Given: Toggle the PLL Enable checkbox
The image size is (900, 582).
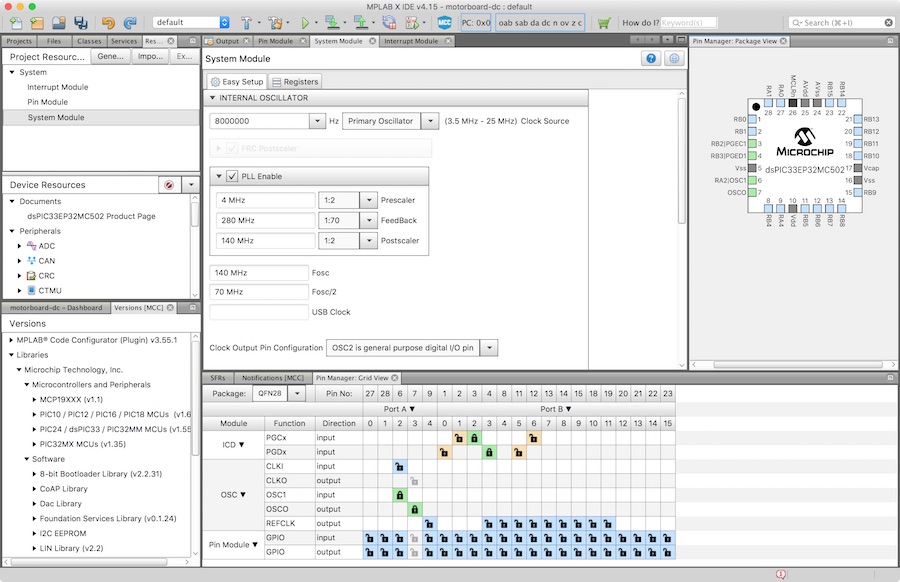Looking at the screenshot, I should [232, 176].
